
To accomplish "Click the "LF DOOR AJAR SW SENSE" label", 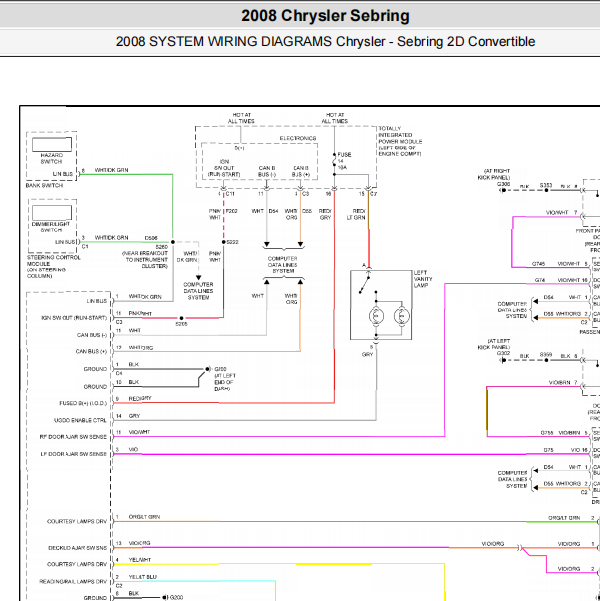I will [x=74, y=454].
